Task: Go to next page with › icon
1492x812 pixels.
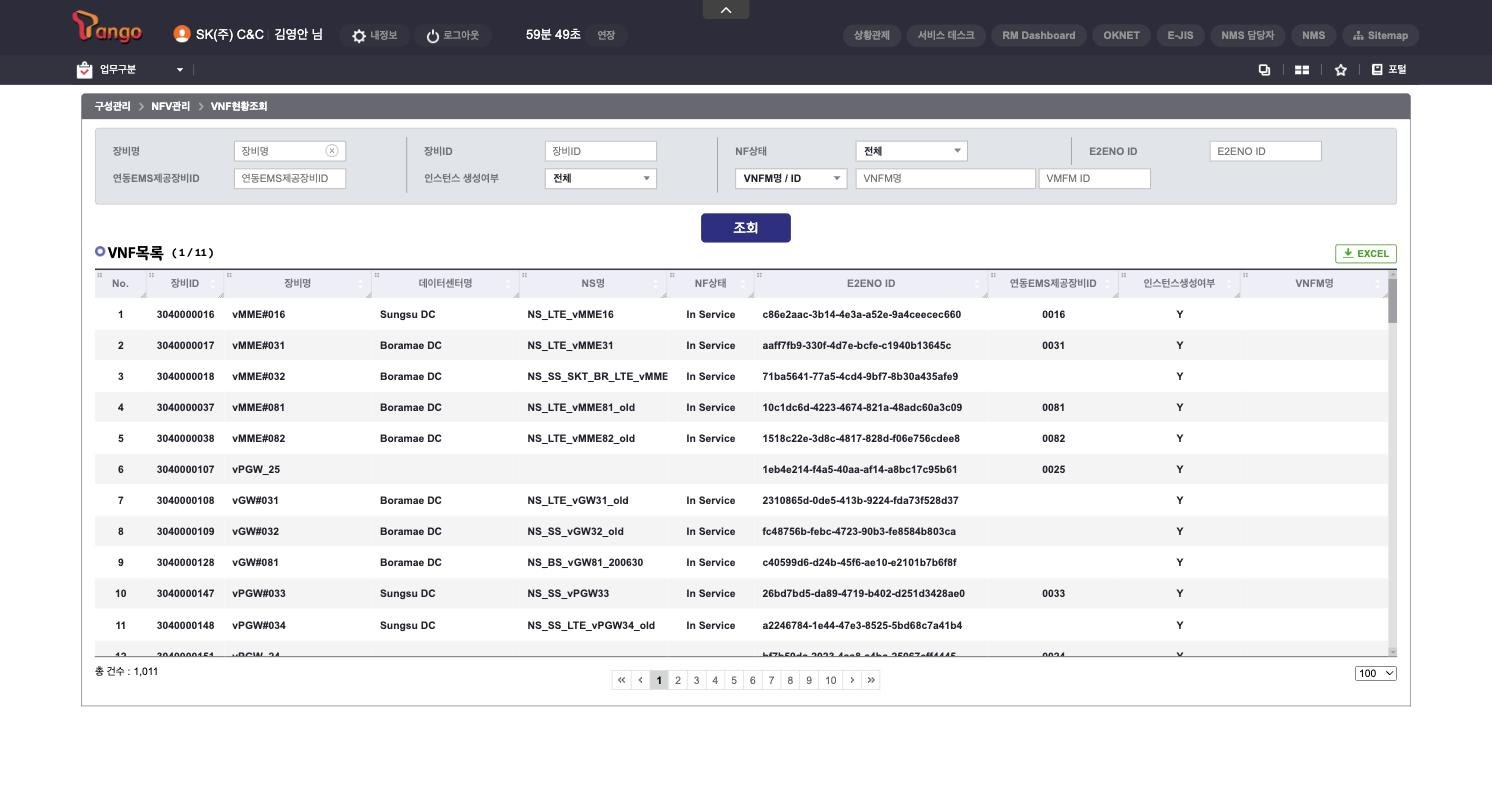Action: [x=852, y=680]
